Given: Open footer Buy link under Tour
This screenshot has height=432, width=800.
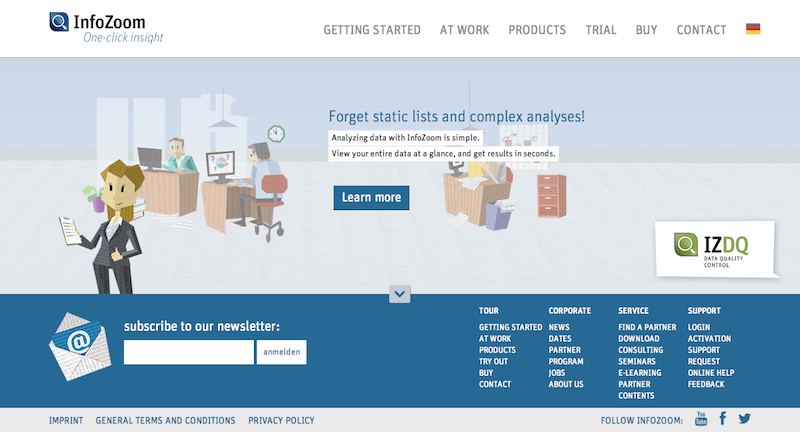Looking at the screenshot, I should [x=486, y=373].
